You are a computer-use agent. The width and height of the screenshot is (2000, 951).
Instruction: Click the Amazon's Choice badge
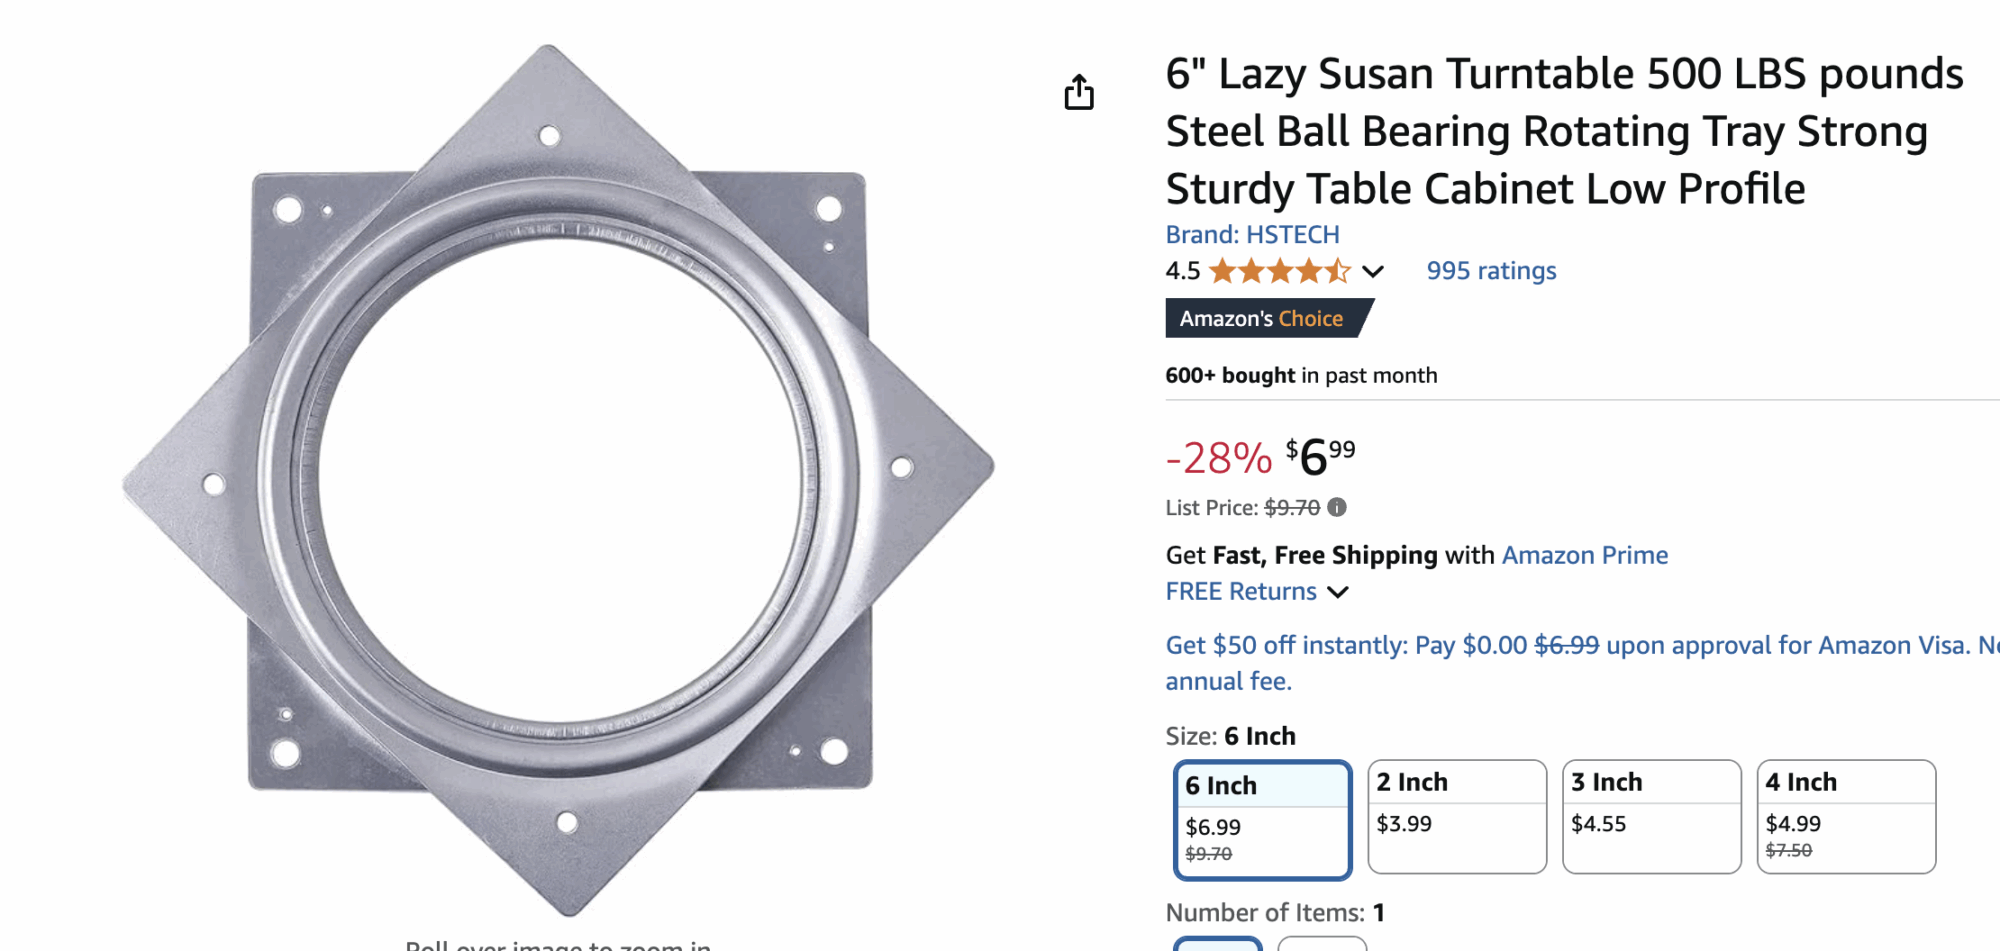pyautogui.click(x=1263, y=319)
